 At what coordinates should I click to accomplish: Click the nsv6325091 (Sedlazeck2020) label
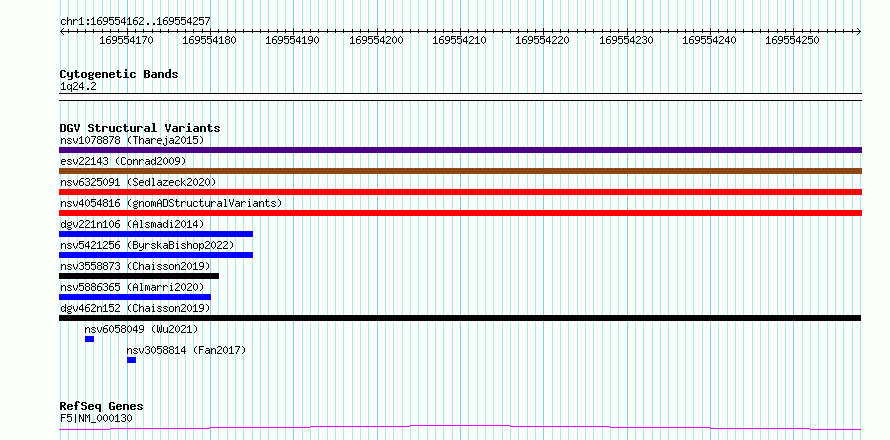[138, 182]
